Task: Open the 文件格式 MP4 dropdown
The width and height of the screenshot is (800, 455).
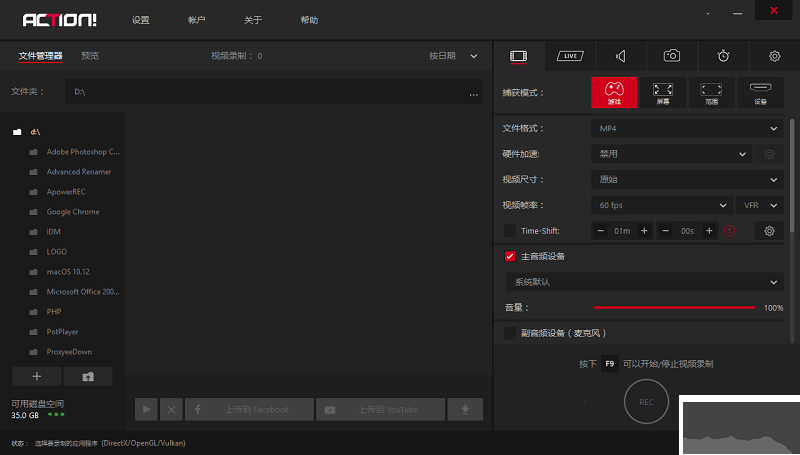Action: click(x=687, y=129)
